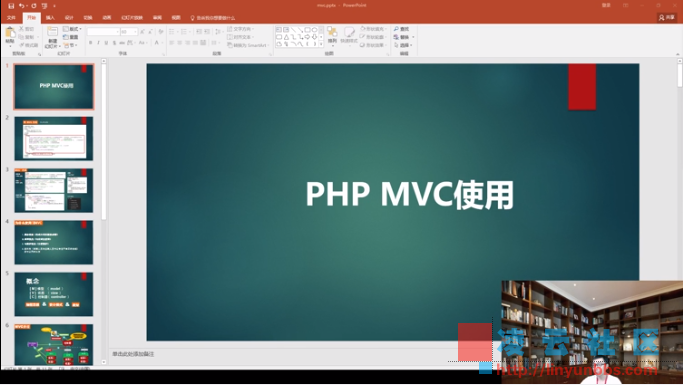Switch to the 切换 (Transitions) tab

pyautogui.click(x=88, y=18)
